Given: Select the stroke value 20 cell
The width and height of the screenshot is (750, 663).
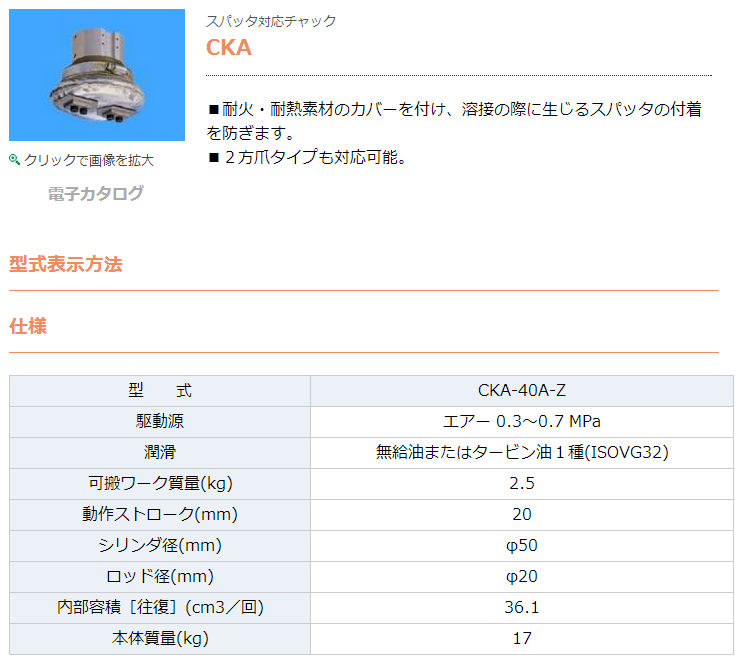Looking at the screenshot, I should [521, 515].
